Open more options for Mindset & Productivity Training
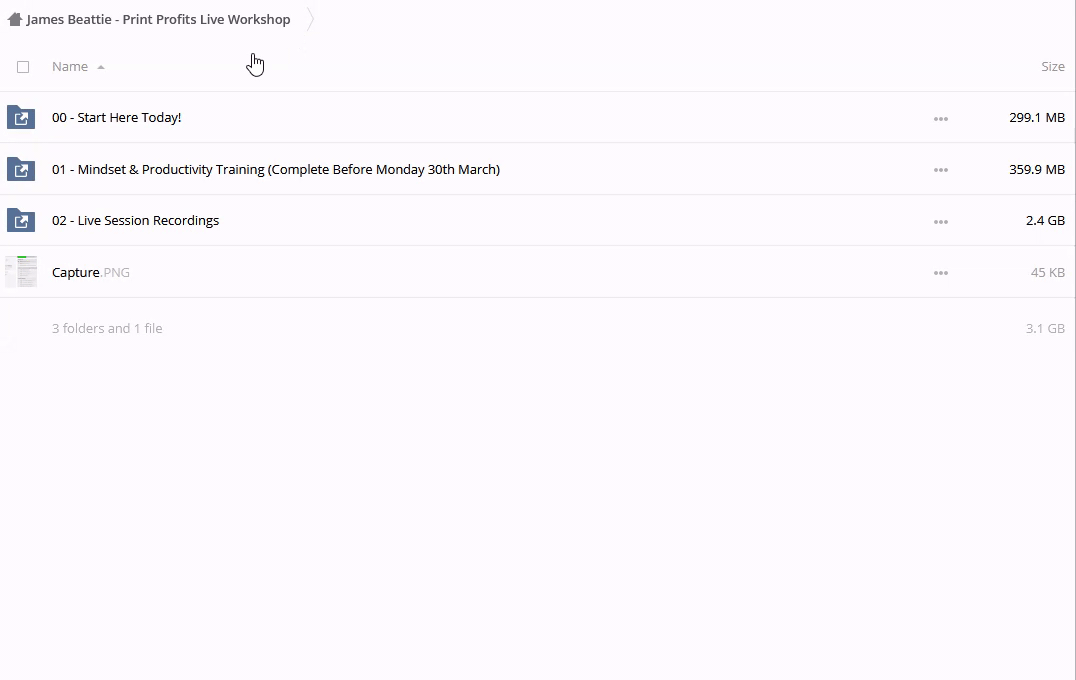 click(x=940, y=170)
